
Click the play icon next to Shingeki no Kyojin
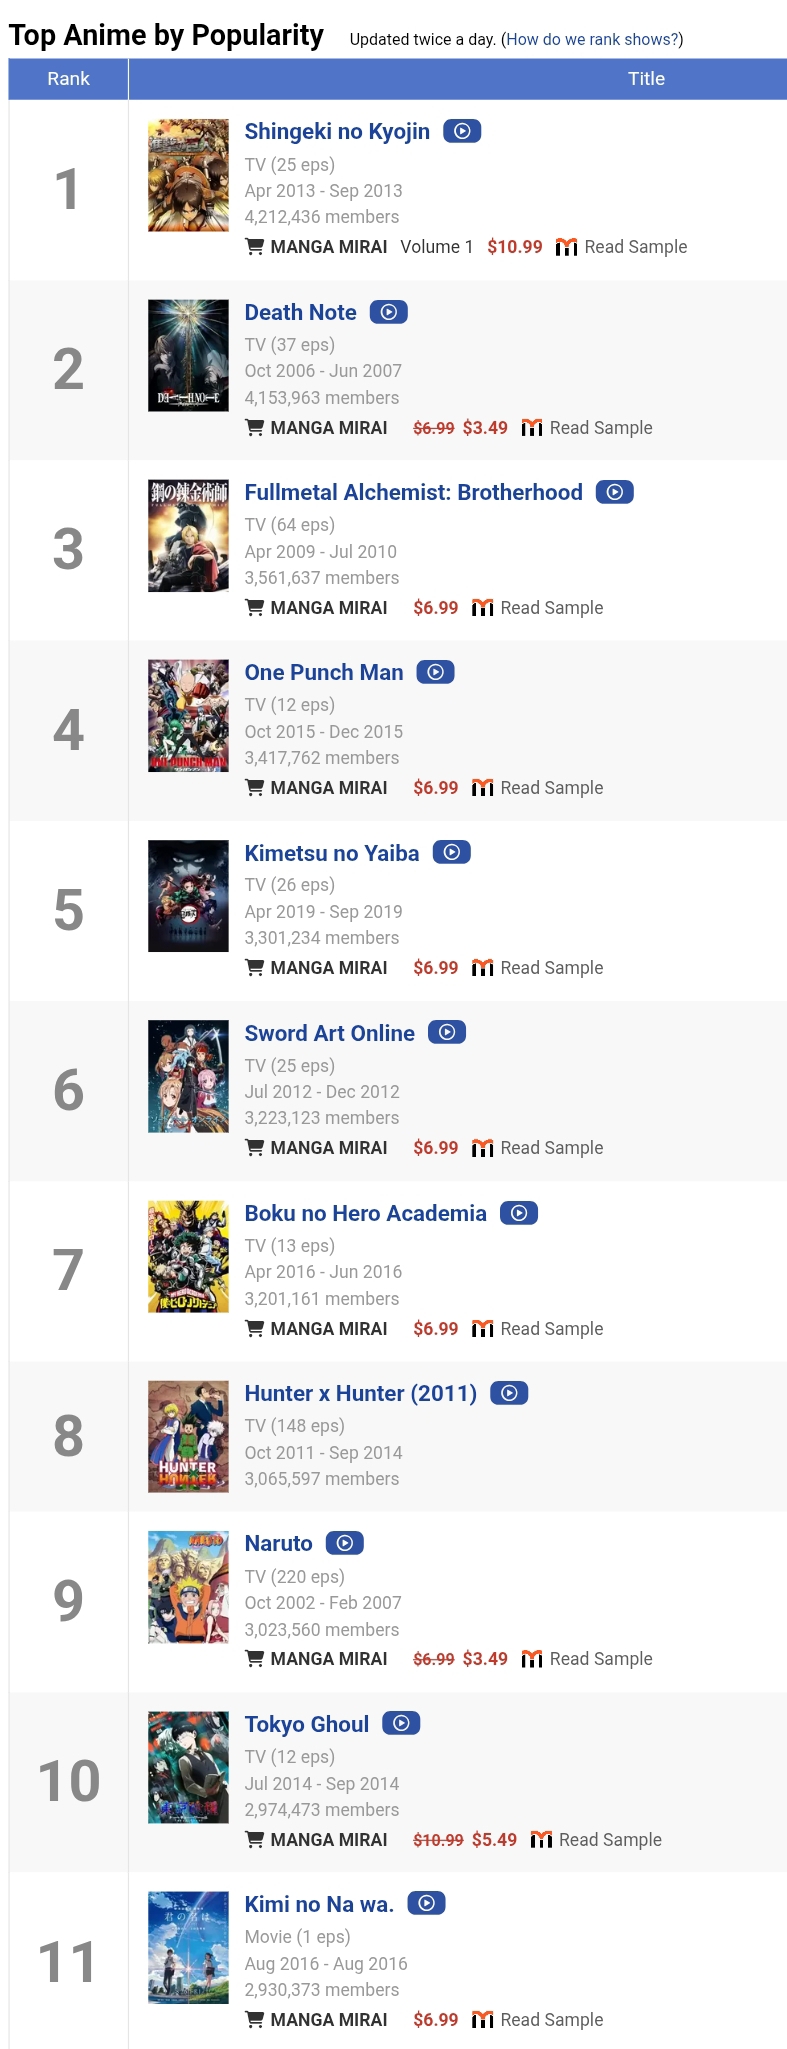(462, 131)
